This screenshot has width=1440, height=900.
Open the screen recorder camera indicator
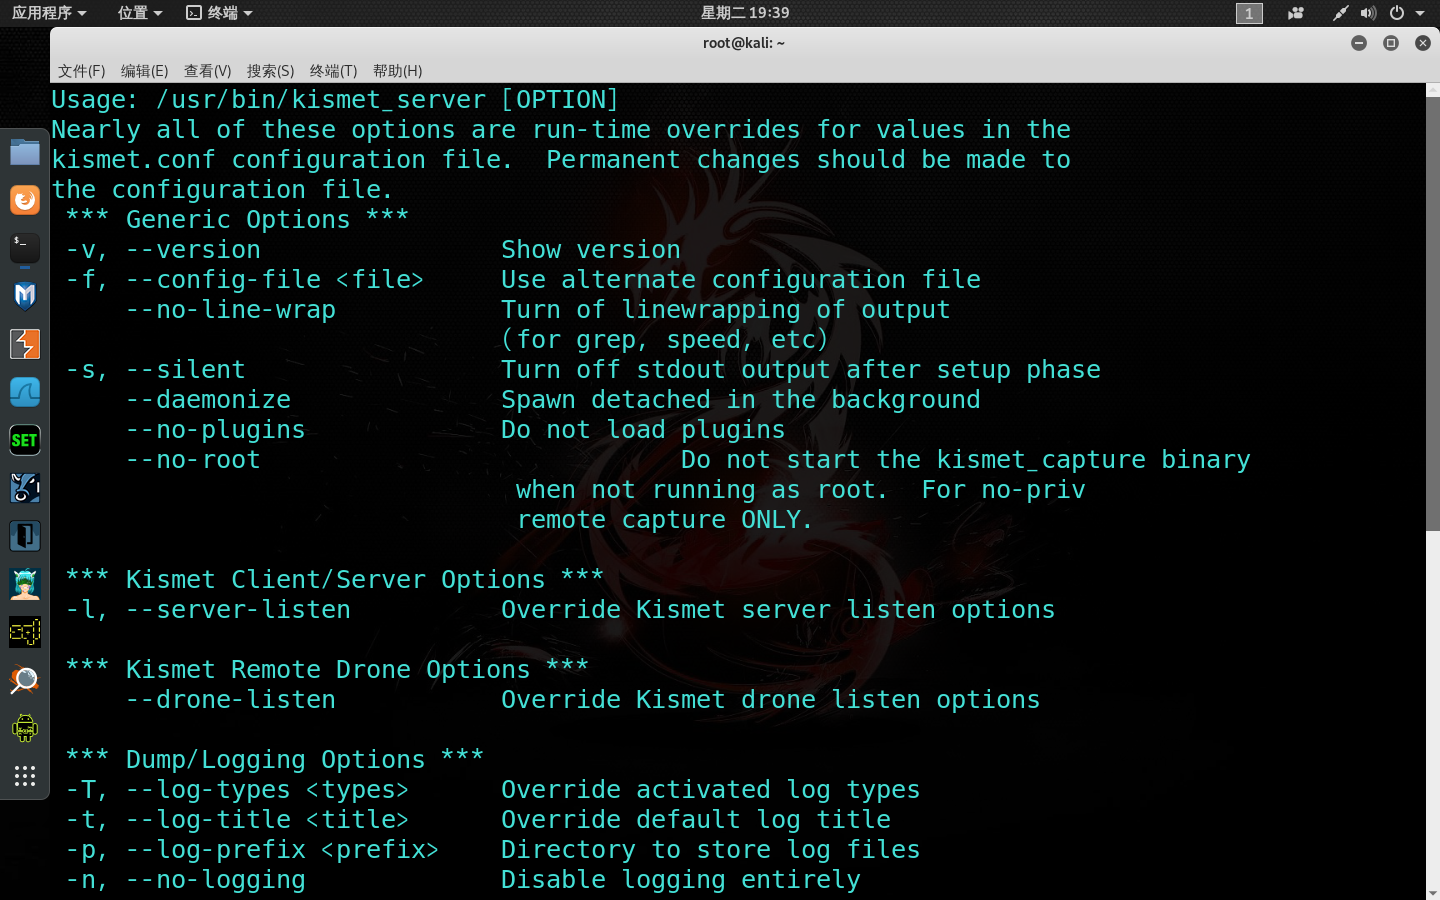coord(1296,13)
